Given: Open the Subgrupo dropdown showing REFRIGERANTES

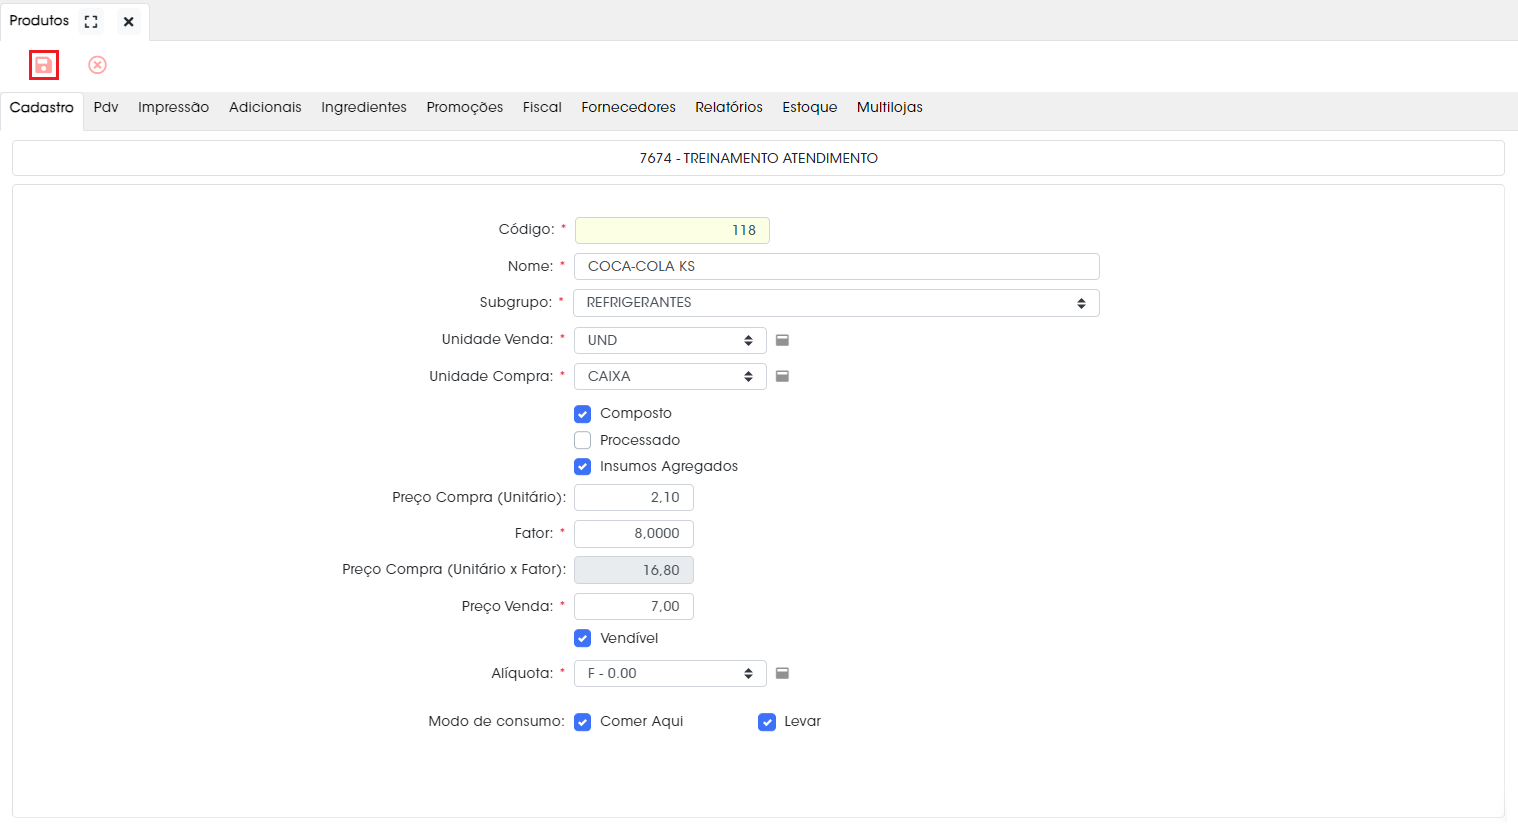Looking at the screenshot, I should click(836, 303).
